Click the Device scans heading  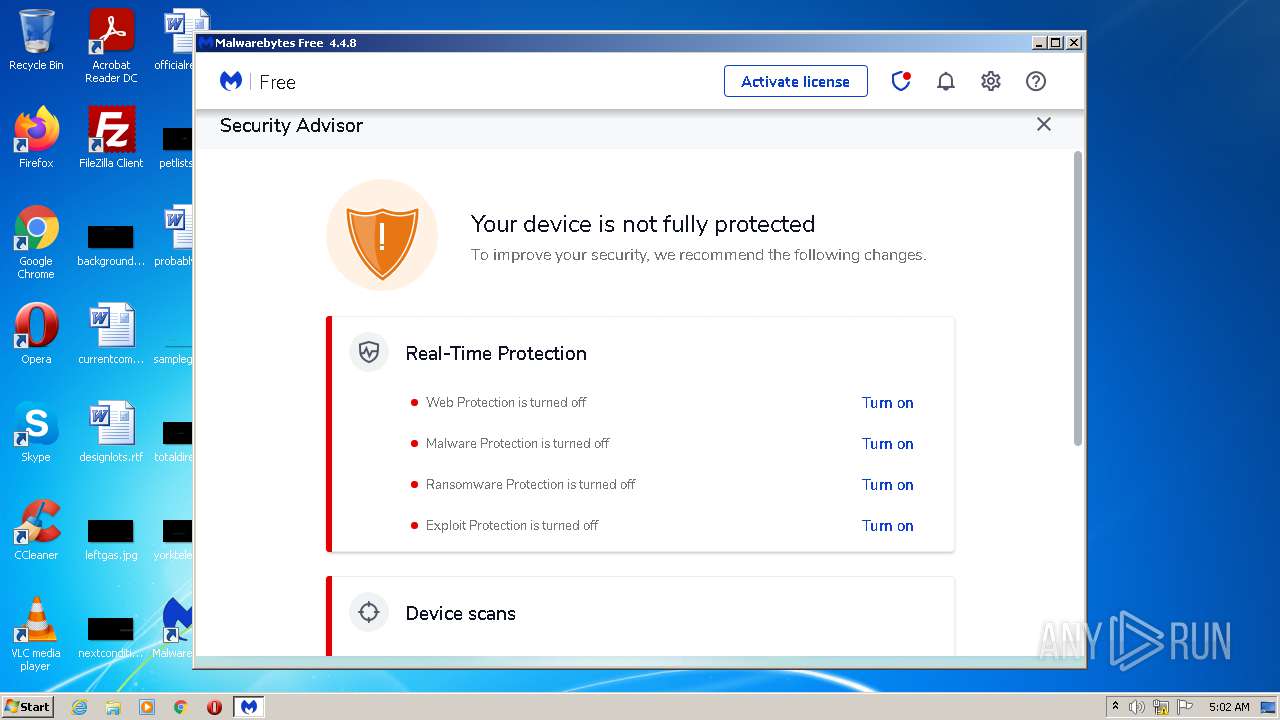461,613
